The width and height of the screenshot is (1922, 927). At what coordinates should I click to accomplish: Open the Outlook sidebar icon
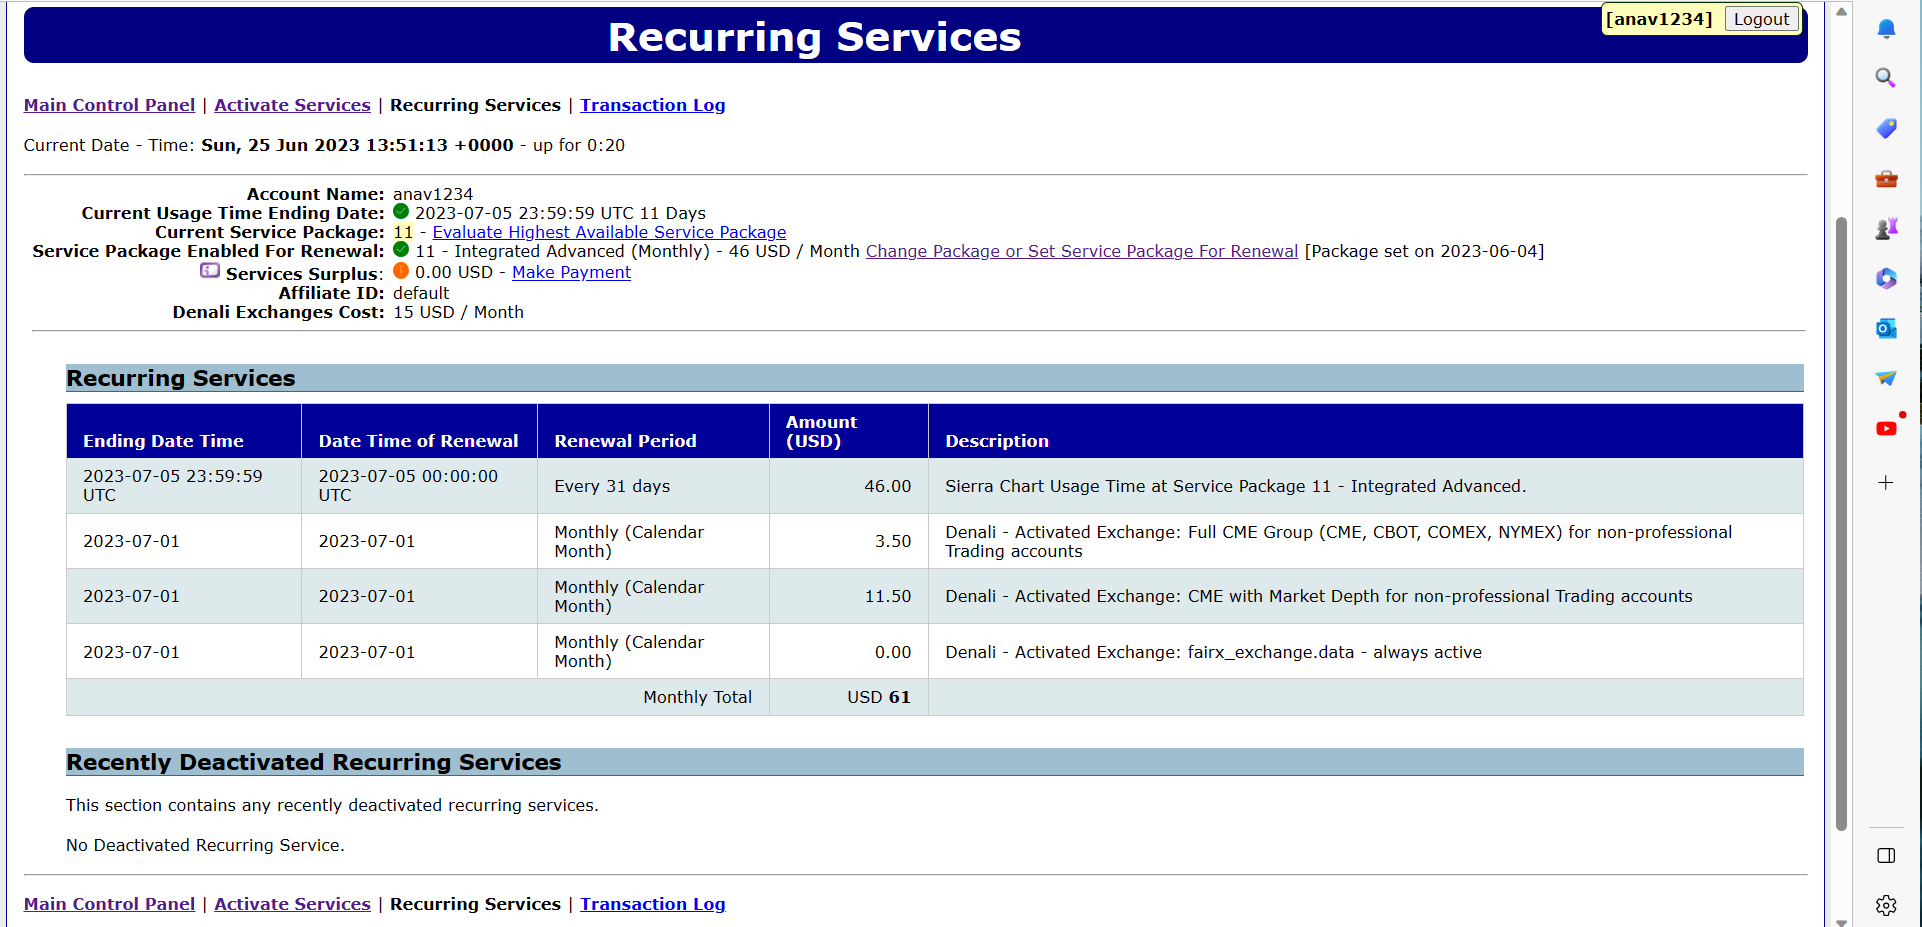click(1886, 329)
